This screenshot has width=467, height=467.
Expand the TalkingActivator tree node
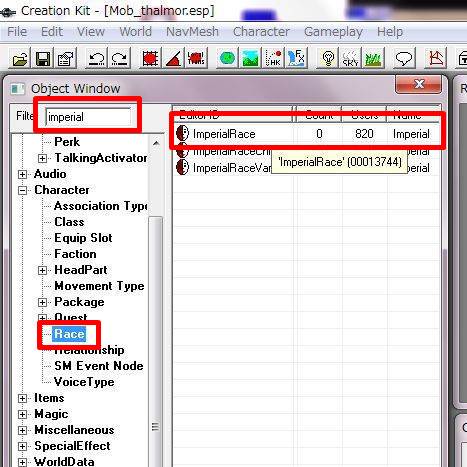(42, 158)
